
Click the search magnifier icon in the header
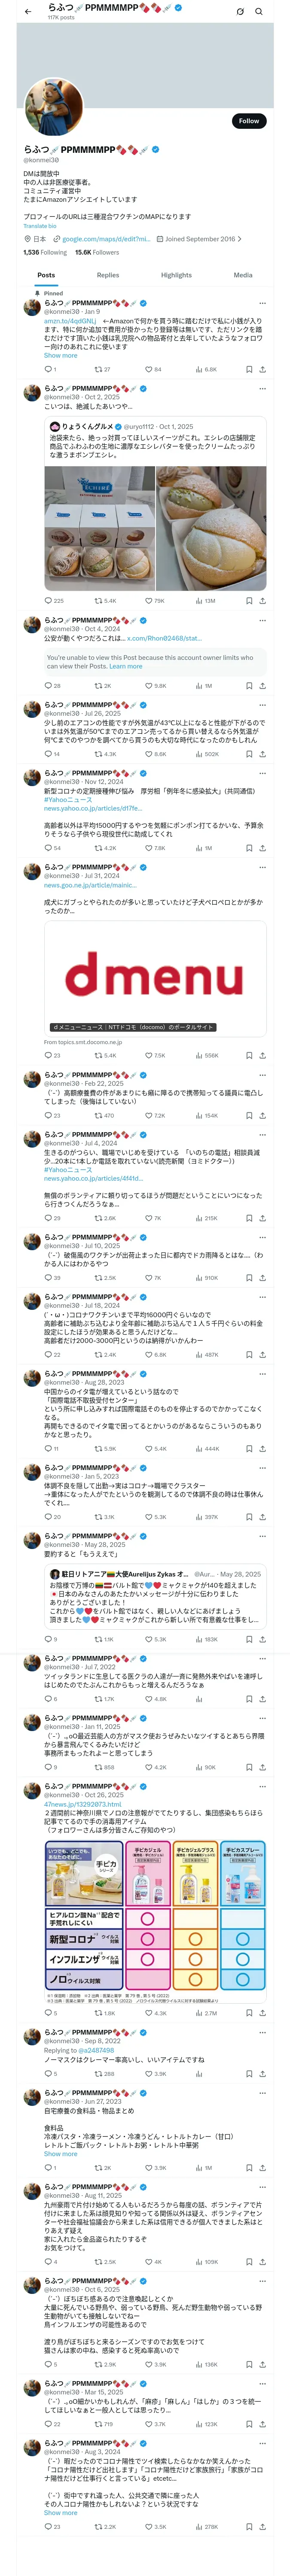tap(258, 11)
